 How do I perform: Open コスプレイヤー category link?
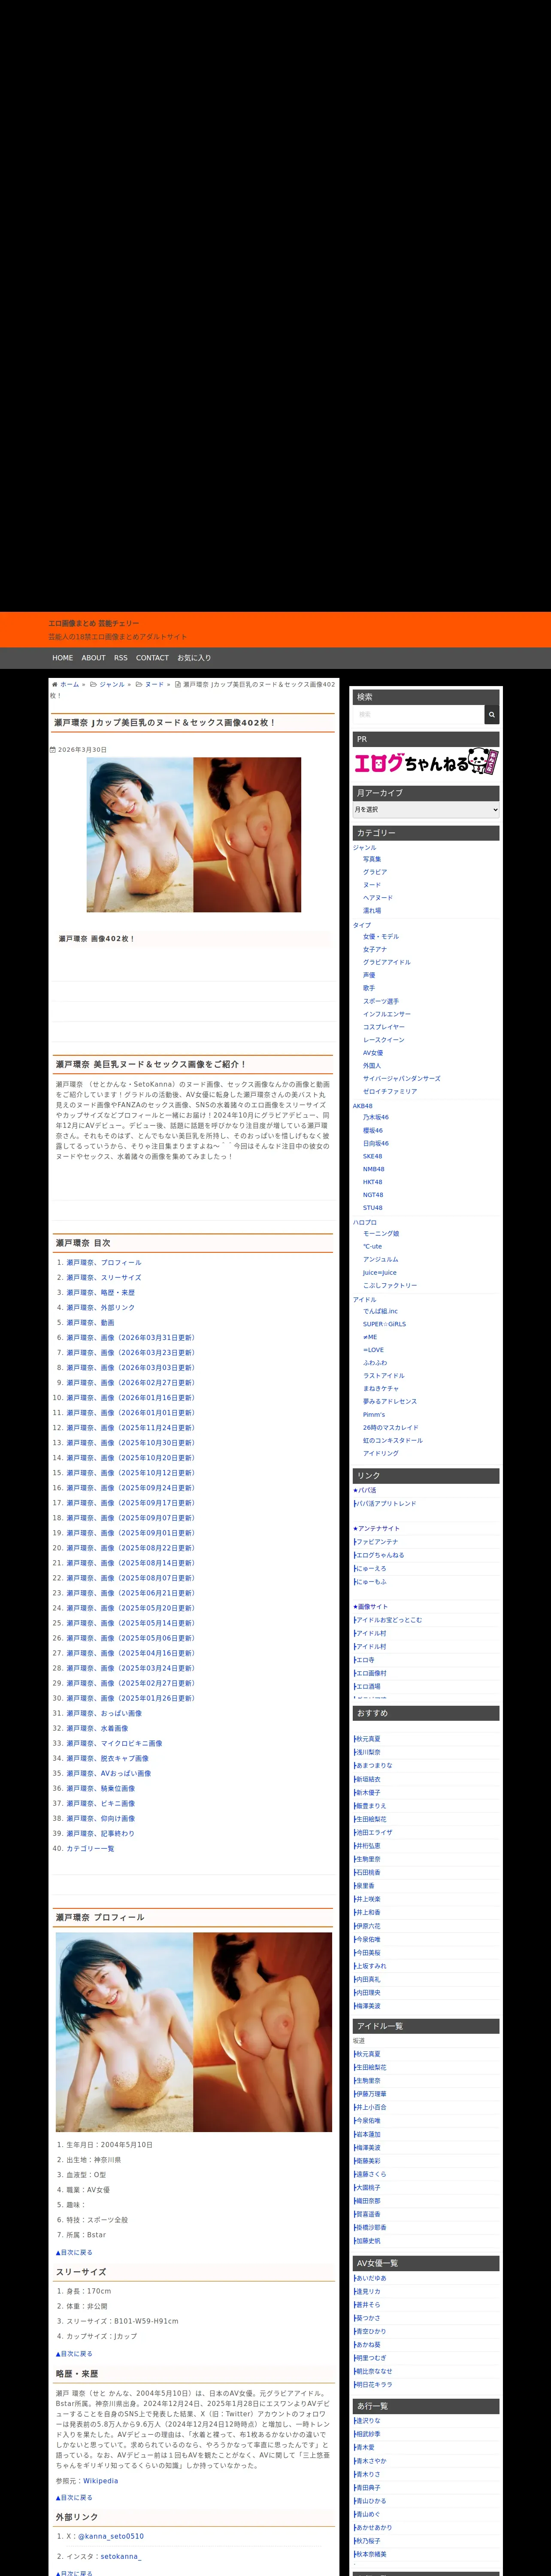(x=384, y=1027)
